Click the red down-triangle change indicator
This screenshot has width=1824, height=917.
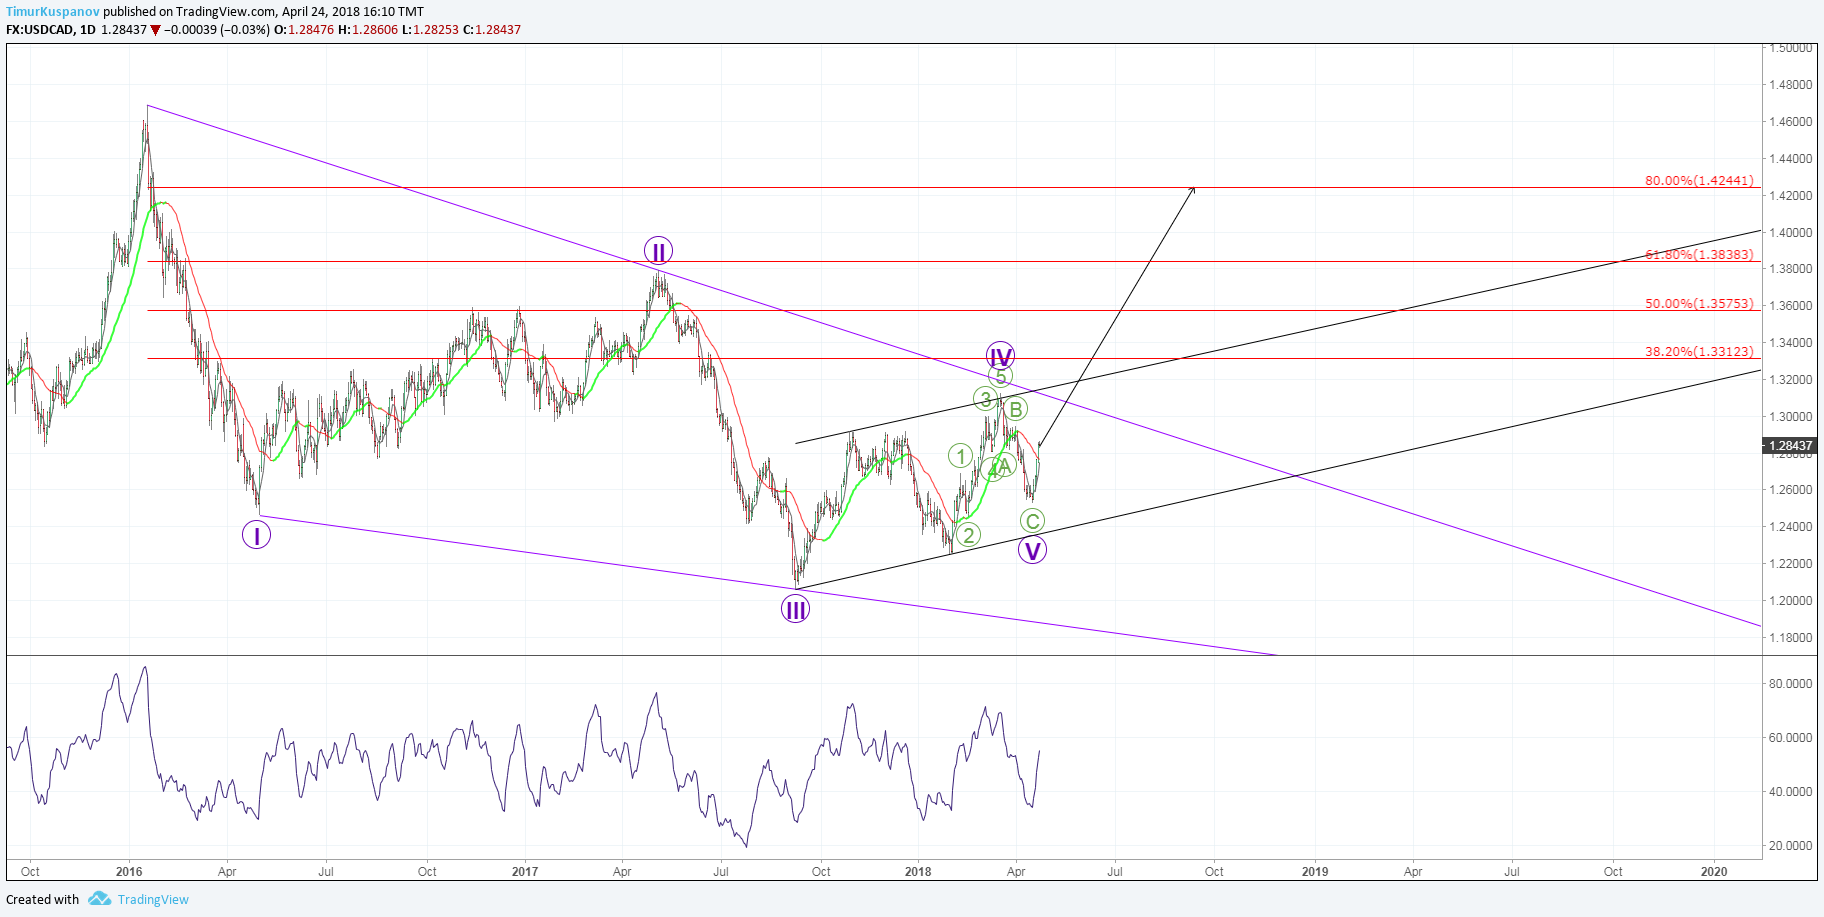[156, 30]
